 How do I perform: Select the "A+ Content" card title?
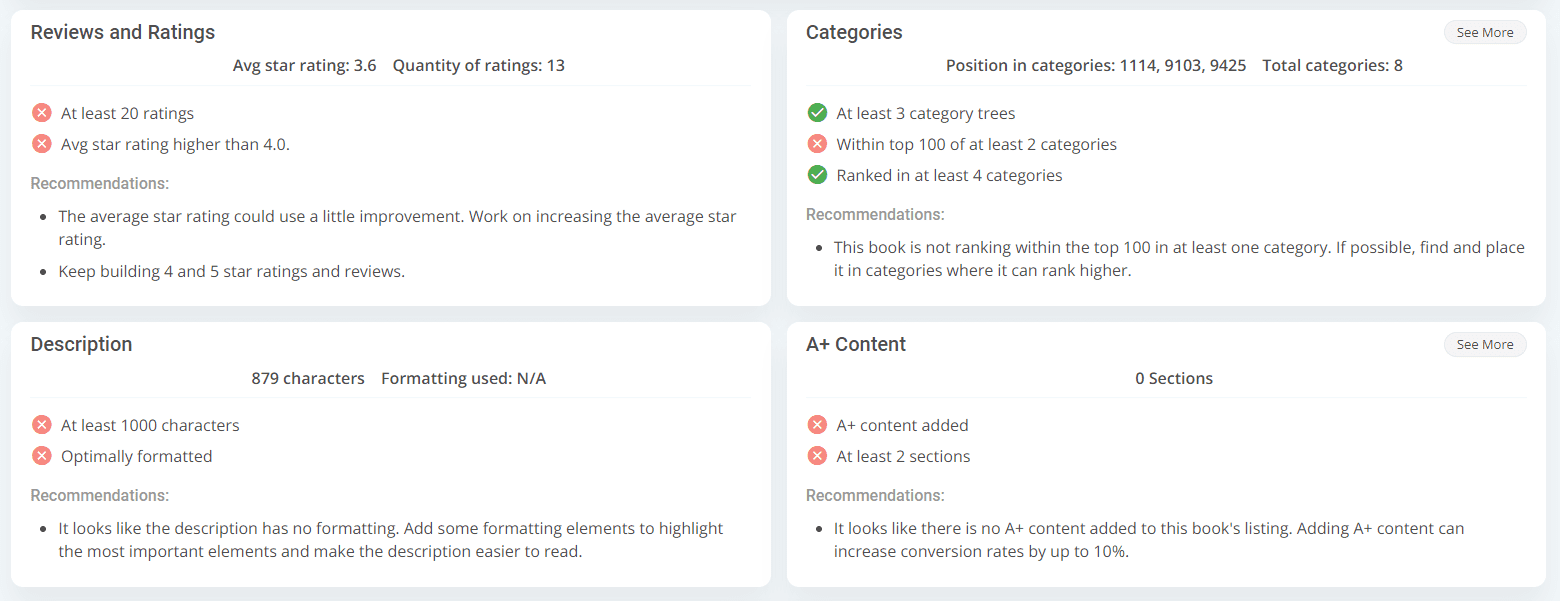pyautogui.click(x=856, y=344)
